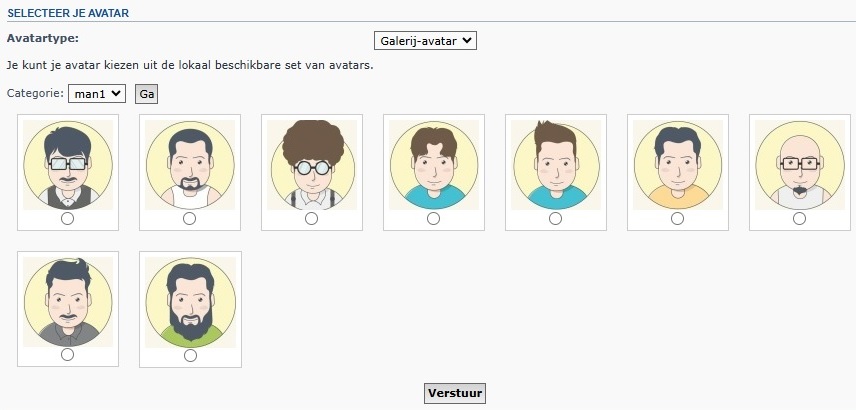Screen dimensions: 856x410
Task: Click the goatee avatar in white tank top
Action: 190,165
